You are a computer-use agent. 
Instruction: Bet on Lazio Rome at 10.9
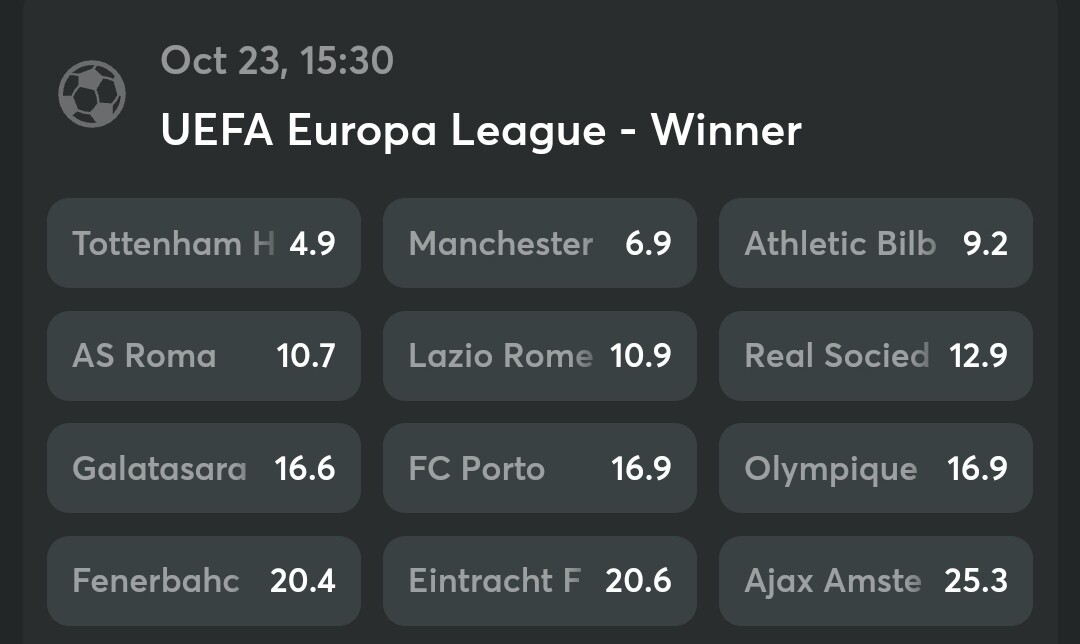[540, 356]
